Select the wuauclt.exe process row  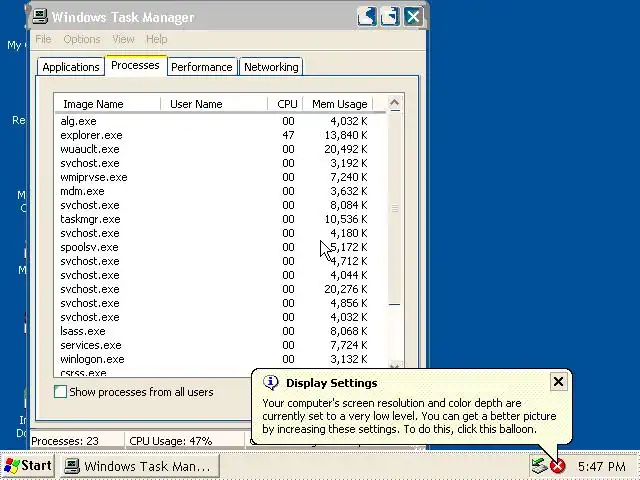(x=220, y=149)
